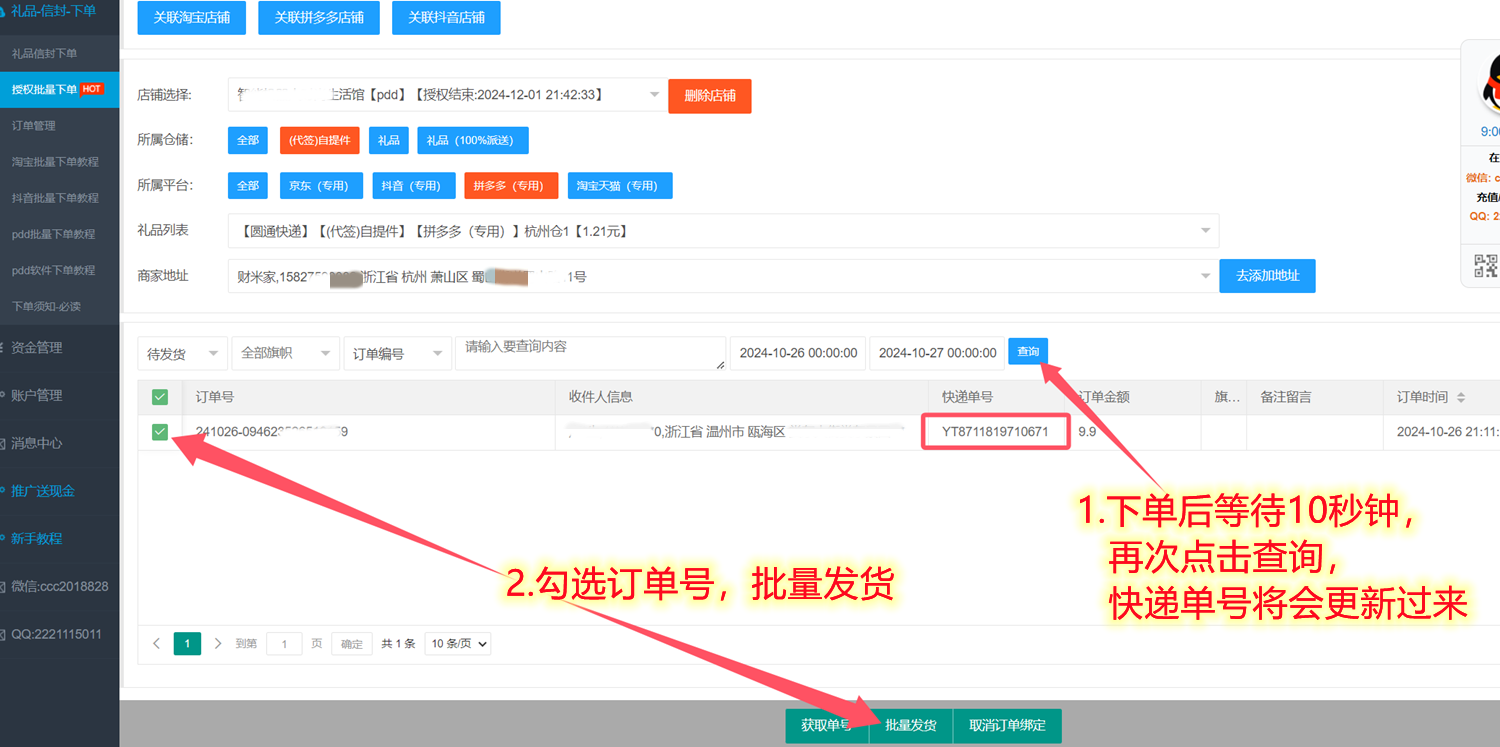Toggle the select-all checkbox in table header
This screenshot has width=1500, height=747.
coord(160,397)
